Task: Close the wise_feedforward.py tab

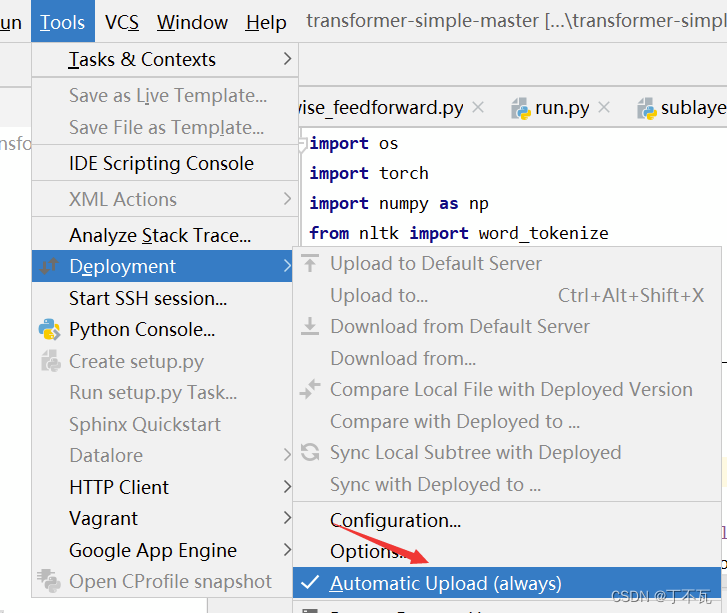Action: [478, 107]
